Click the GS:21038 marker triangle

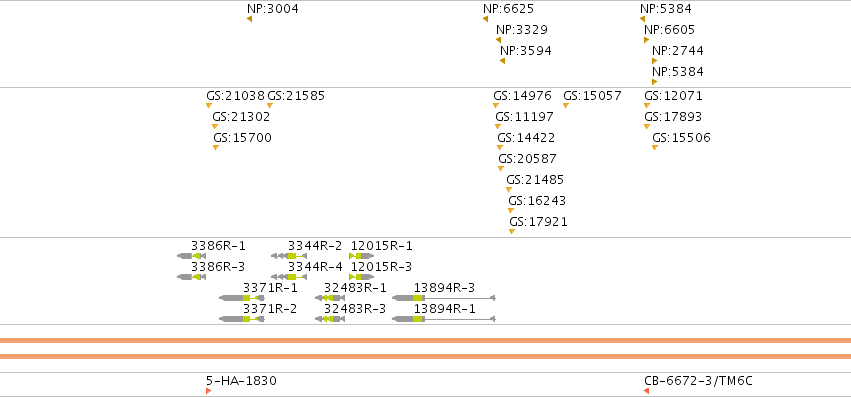(x=208, y=105)
